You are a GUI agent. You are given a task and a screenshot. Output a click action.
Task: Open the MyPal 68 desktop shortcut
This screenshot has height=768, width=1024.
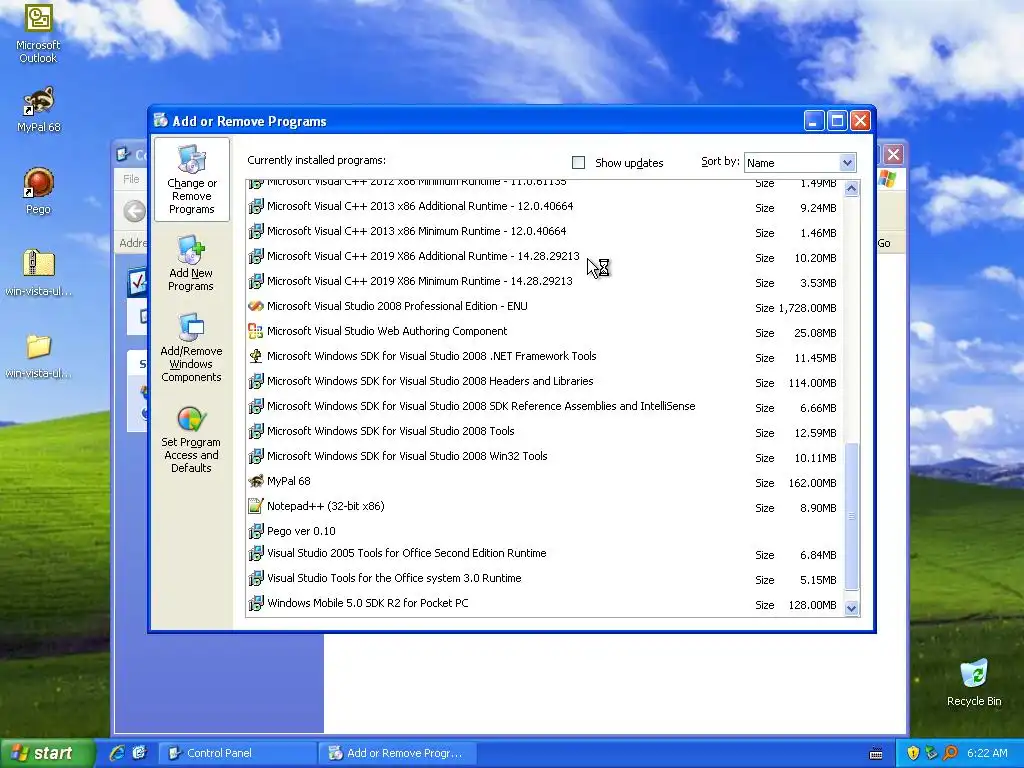[x=38, y=108]
